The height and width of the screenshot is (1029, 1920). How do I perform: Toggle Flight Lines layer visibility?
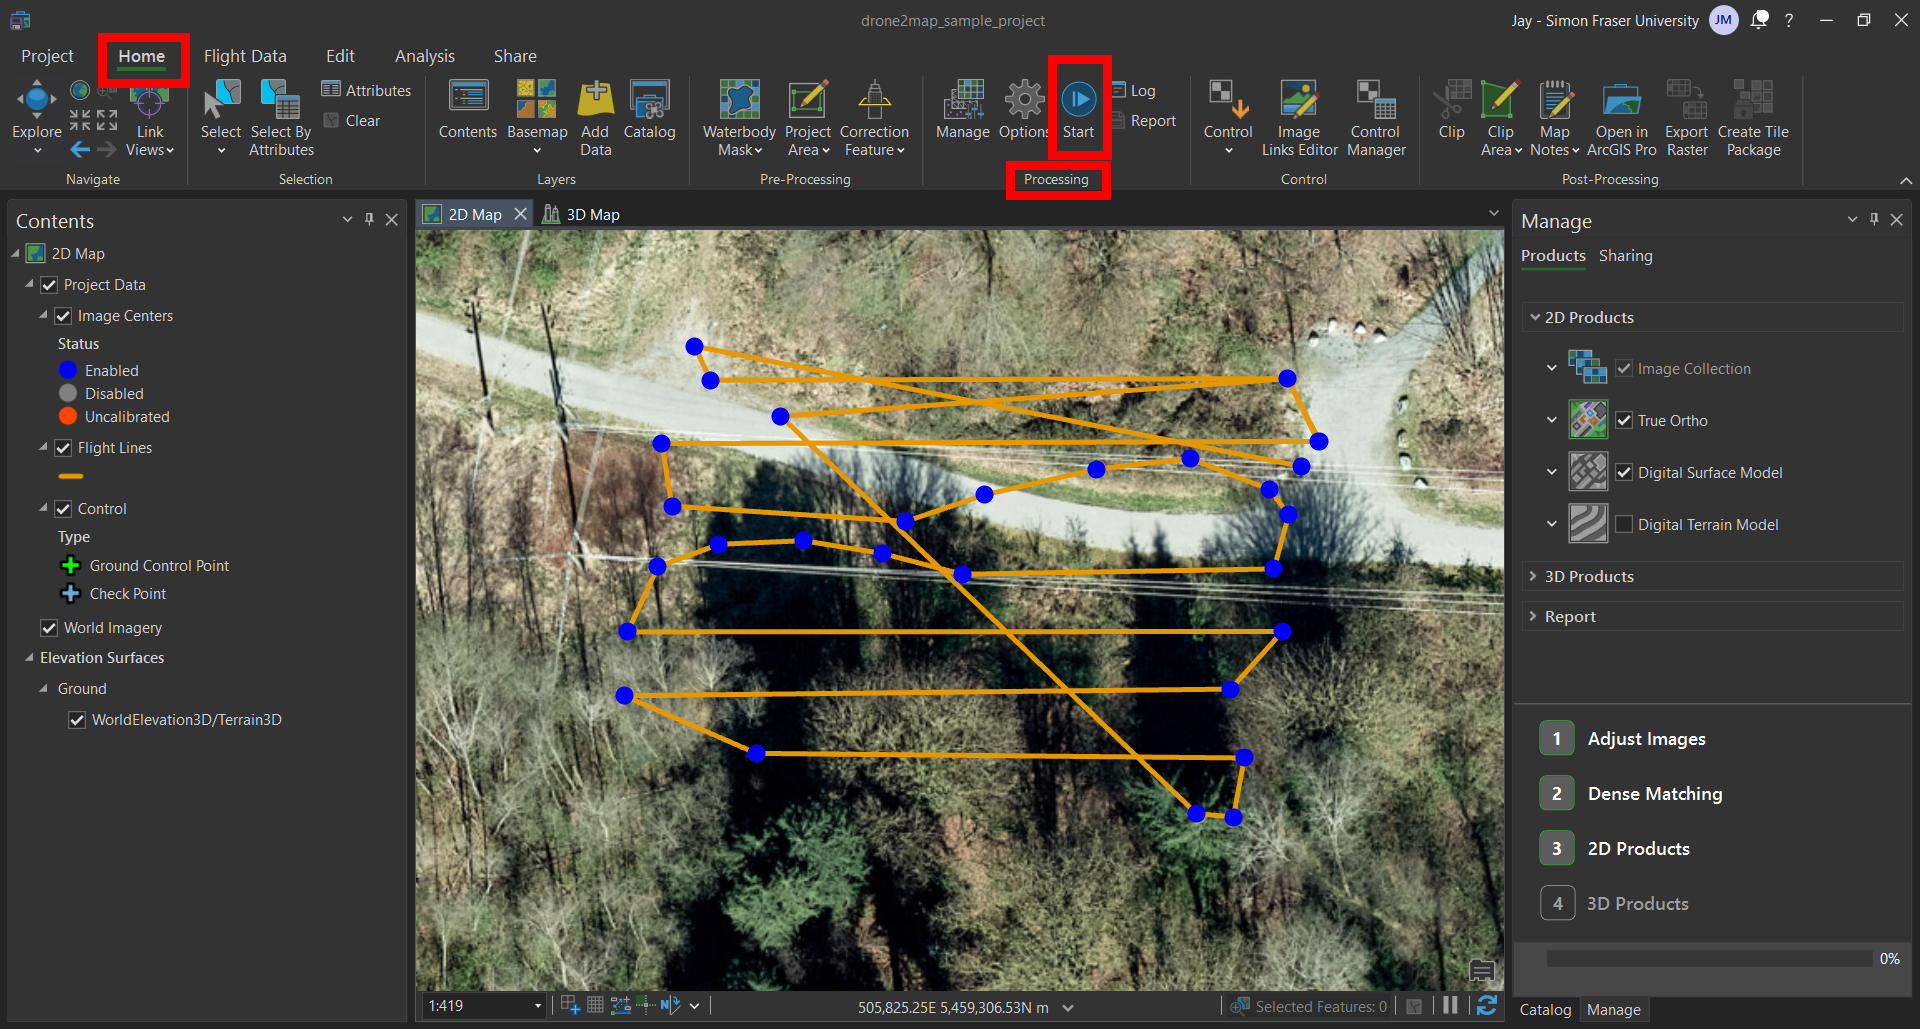(63, 448)
